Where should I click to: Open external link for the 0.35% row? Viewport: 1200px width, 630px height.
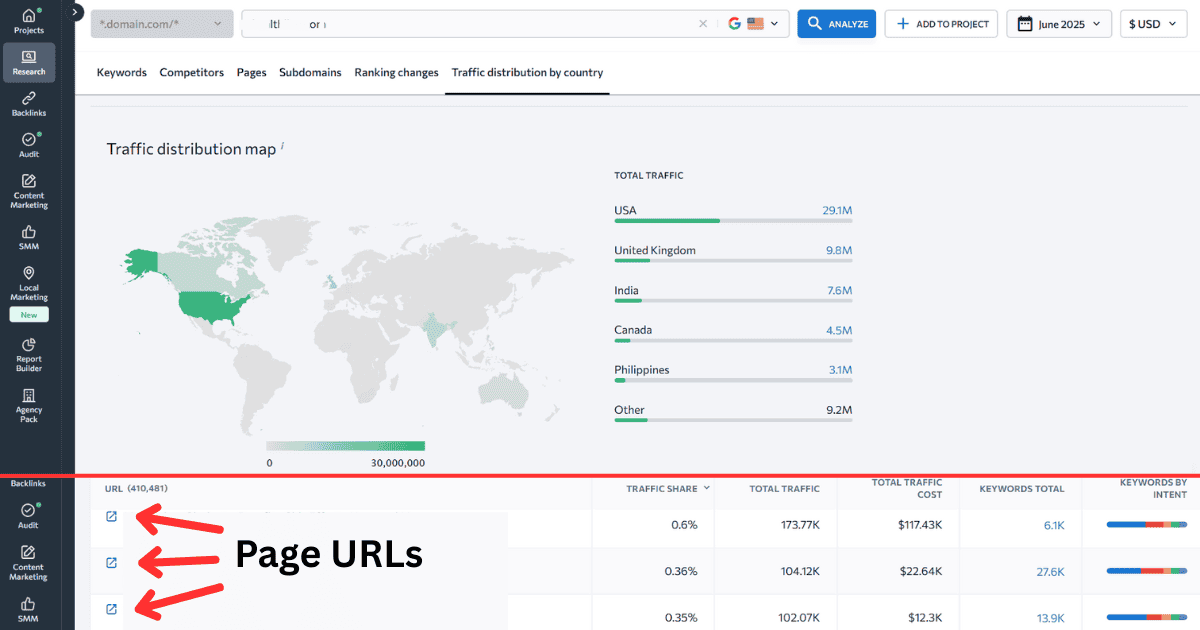click(x=111, y=609)
